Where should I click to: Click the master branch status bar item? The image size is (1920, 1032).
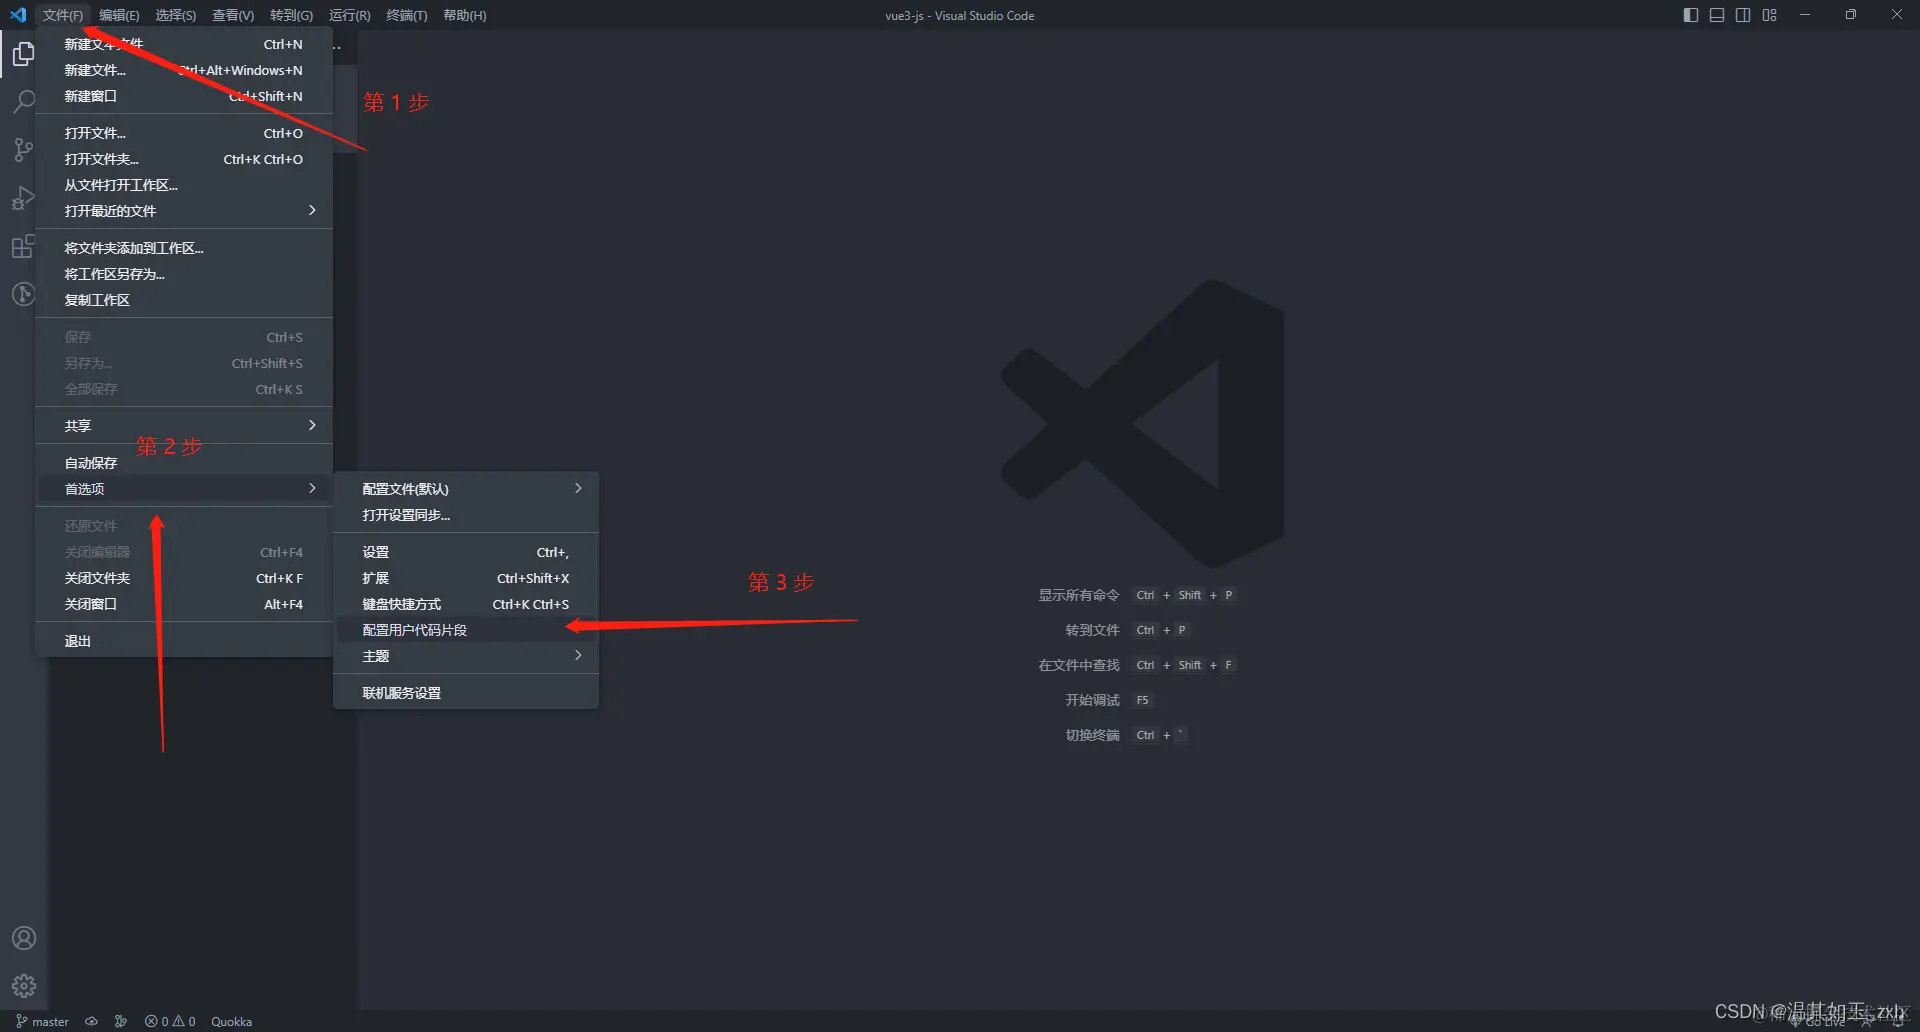(43, 1021)
